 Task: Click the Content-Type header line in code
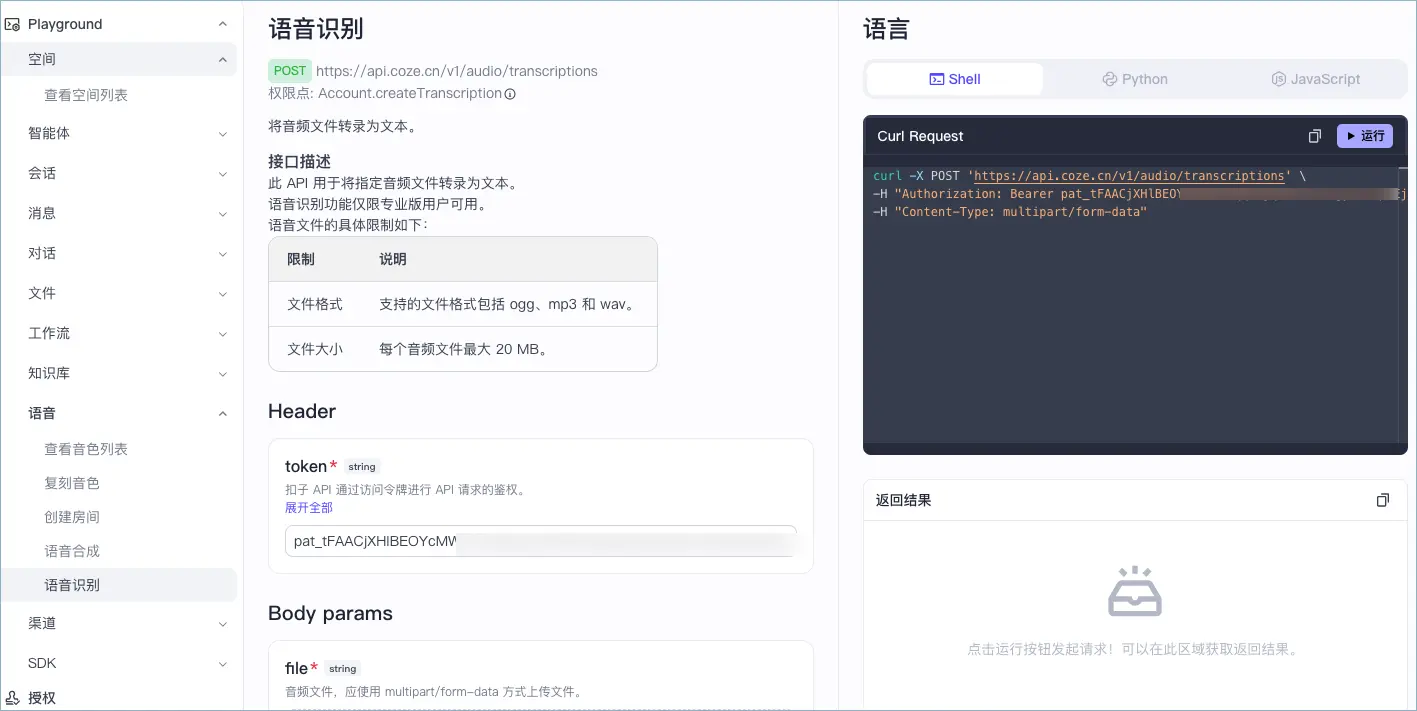click(1010, 212)
